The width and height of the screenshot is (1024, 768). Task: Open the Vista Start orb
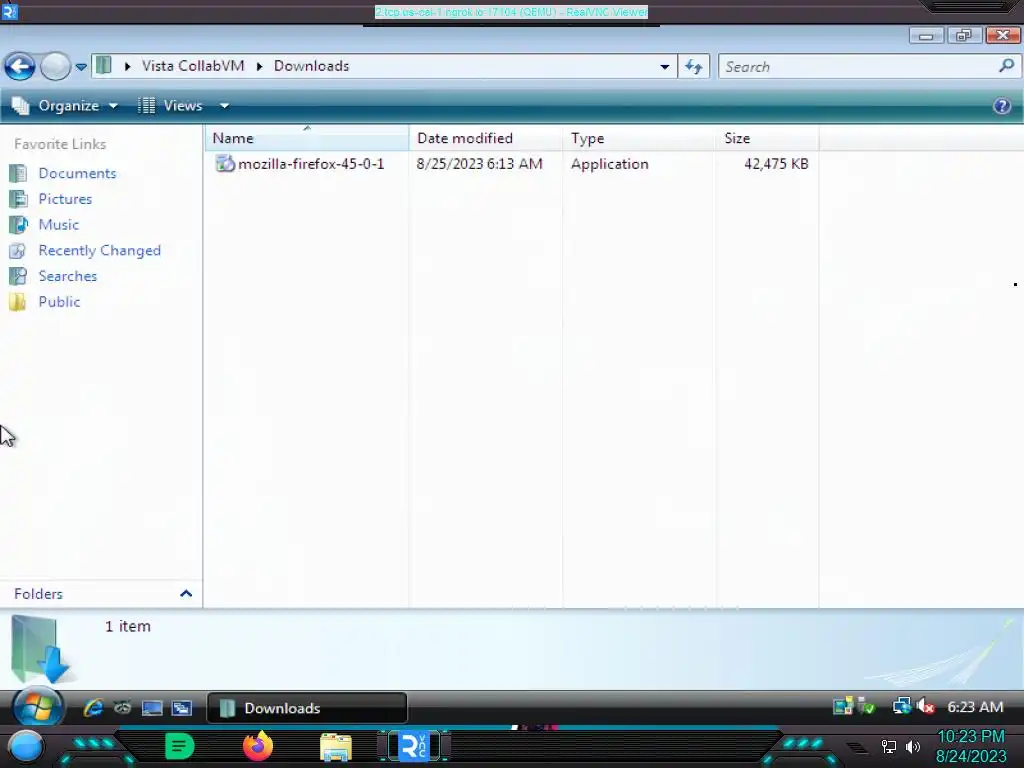pos(37,707)
